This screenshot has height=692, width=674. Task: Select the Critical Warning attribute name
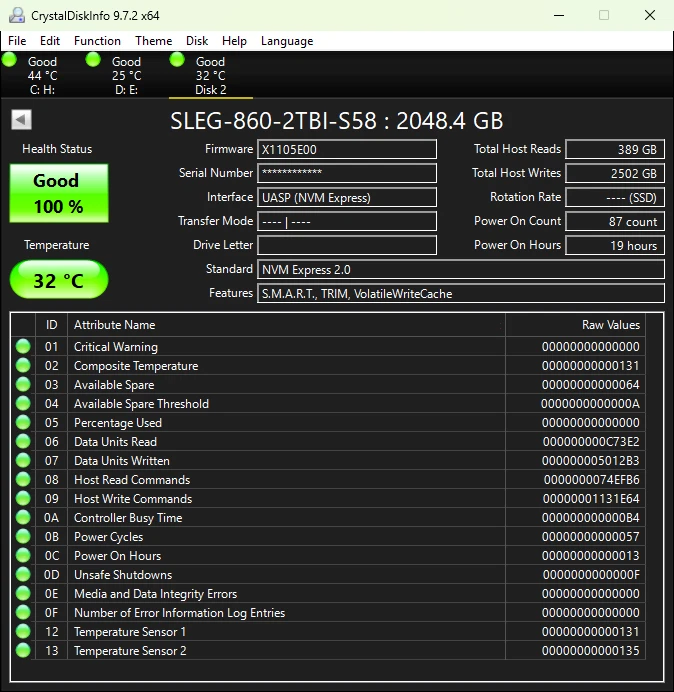(116, 347)
